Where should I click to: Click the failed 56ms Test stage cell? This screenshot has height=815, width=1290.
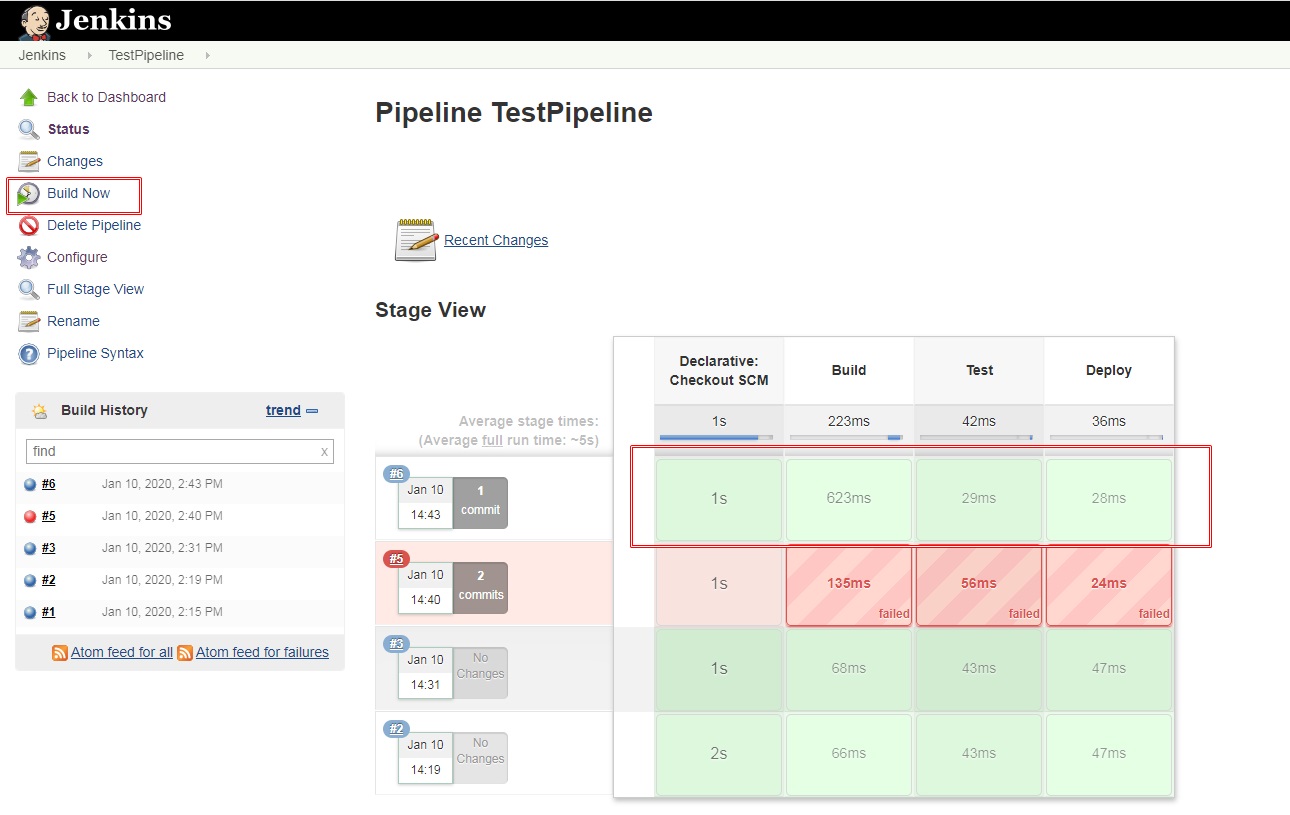[979, 585]
